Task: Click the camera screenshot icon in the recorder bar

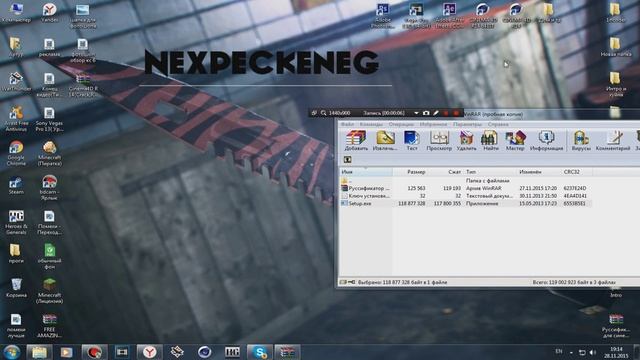Action: (x=426, y=113)
